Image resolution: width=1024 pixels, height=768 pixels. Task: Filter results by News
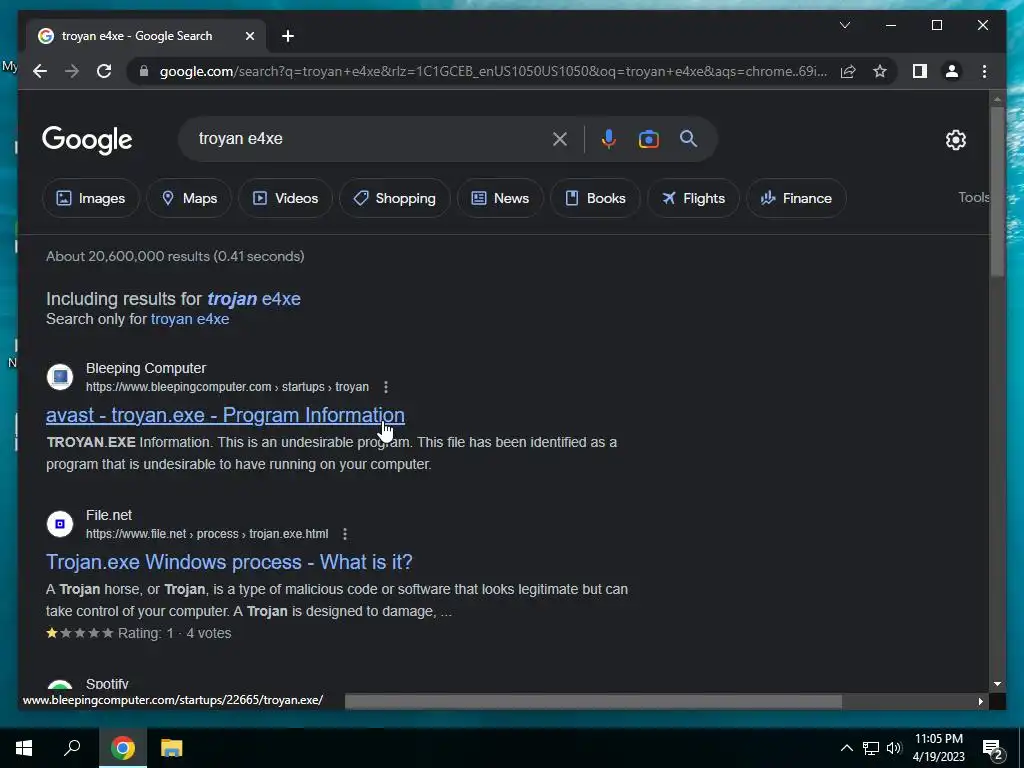(x=500, y=198)
